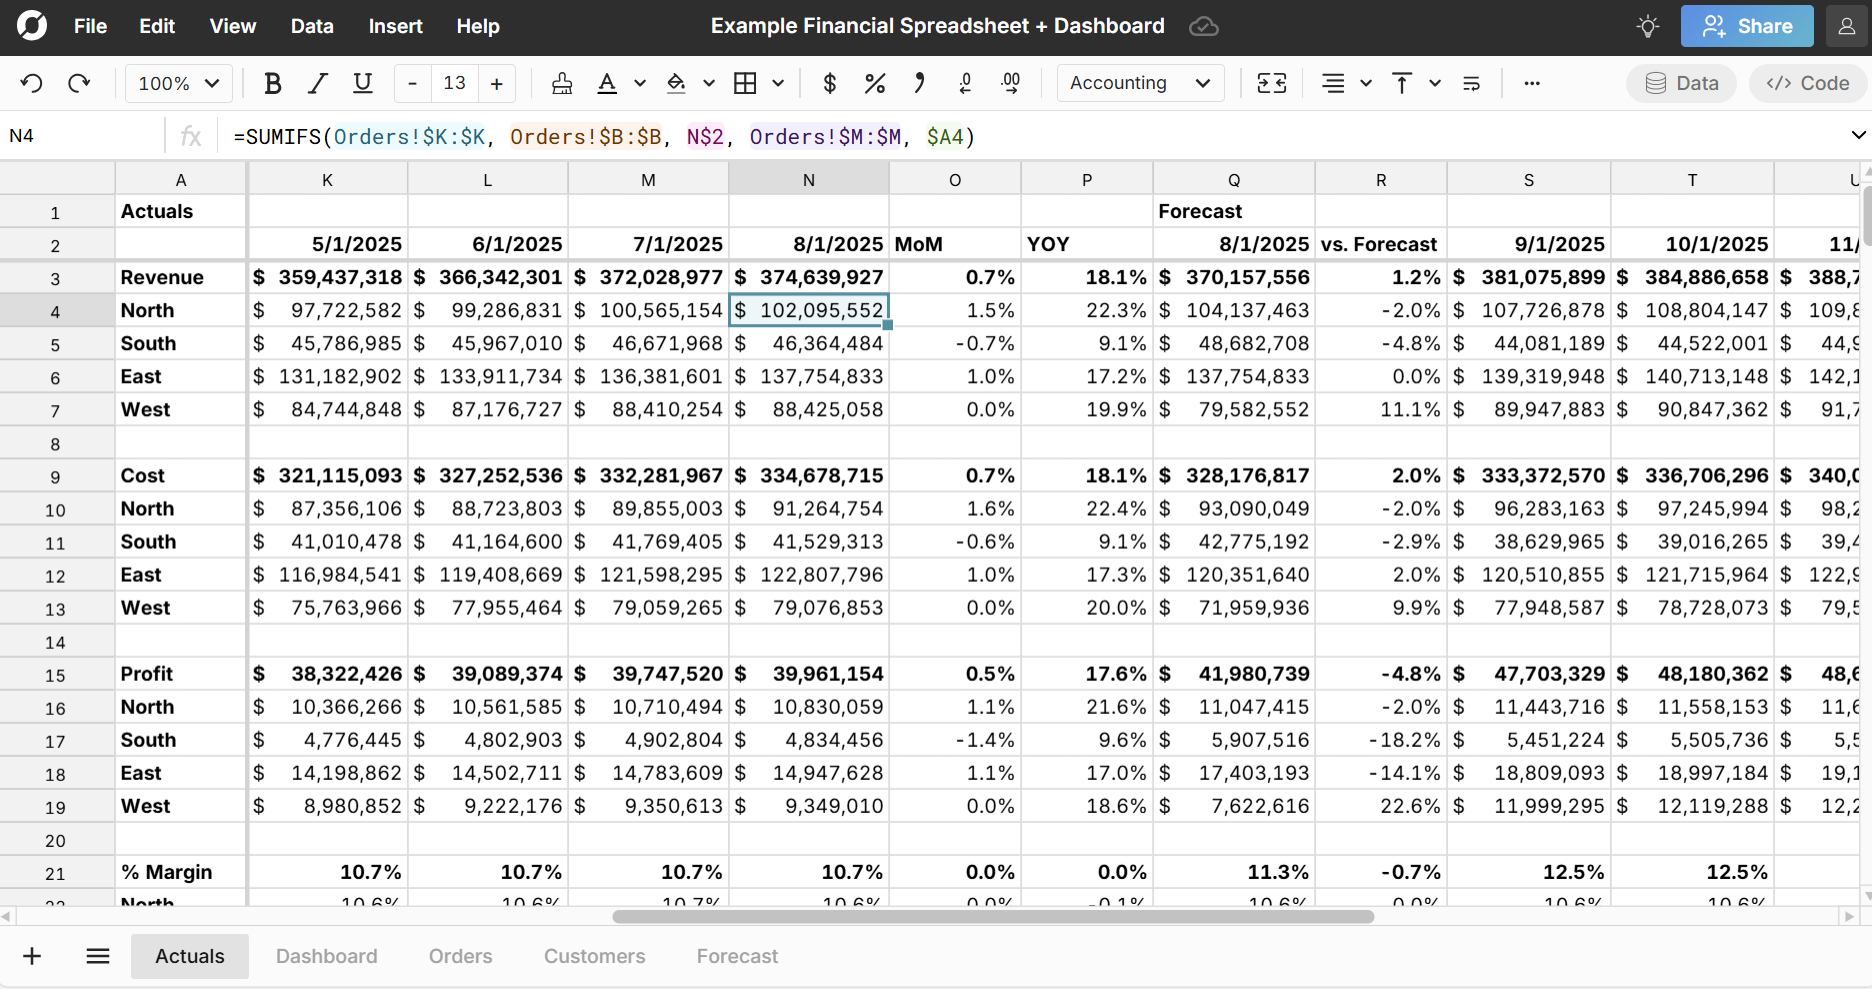Toggle bold formatting
Image resolution: width=1872 pixels, height=989 pixels.
pyautogui.click(x=273, y=83)
